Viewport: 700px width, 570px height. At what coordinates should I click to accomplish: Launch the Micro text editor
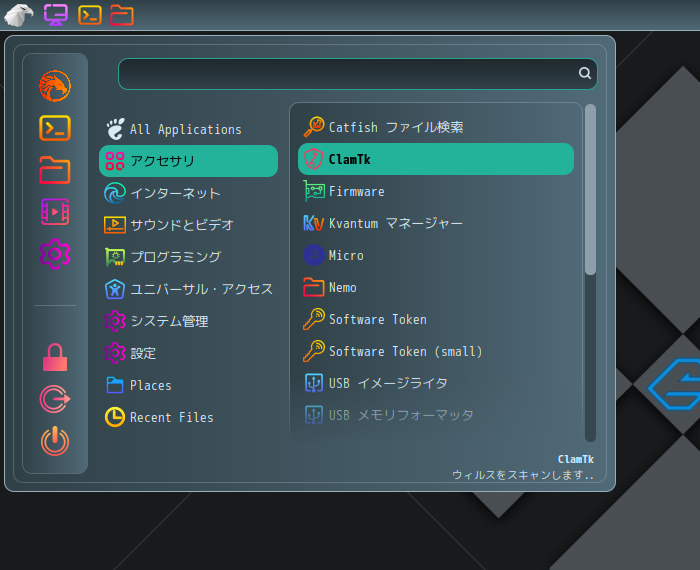pos(436,255)
